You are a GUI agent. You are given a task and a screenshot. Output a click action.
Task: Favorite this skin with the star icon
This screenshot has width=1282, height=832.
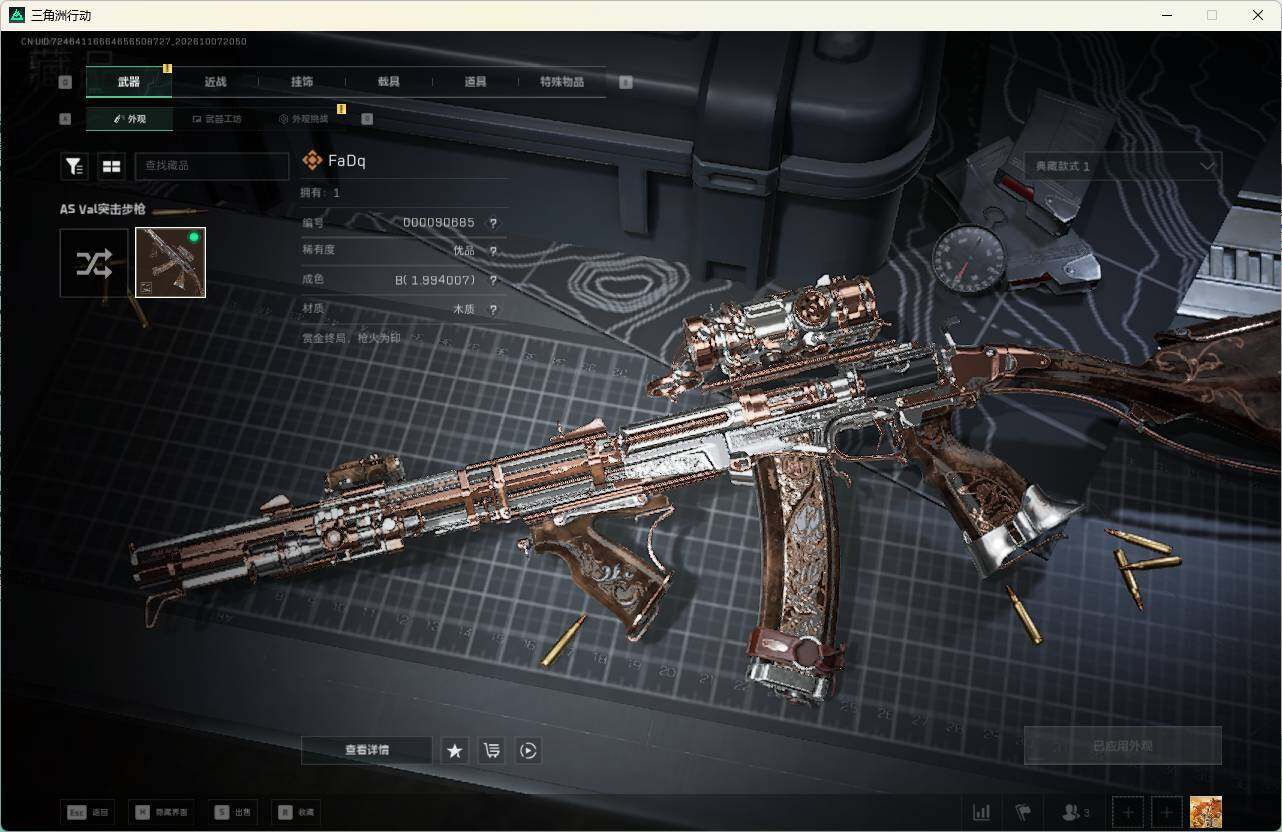pyautogui.click(x=455, y=750)
